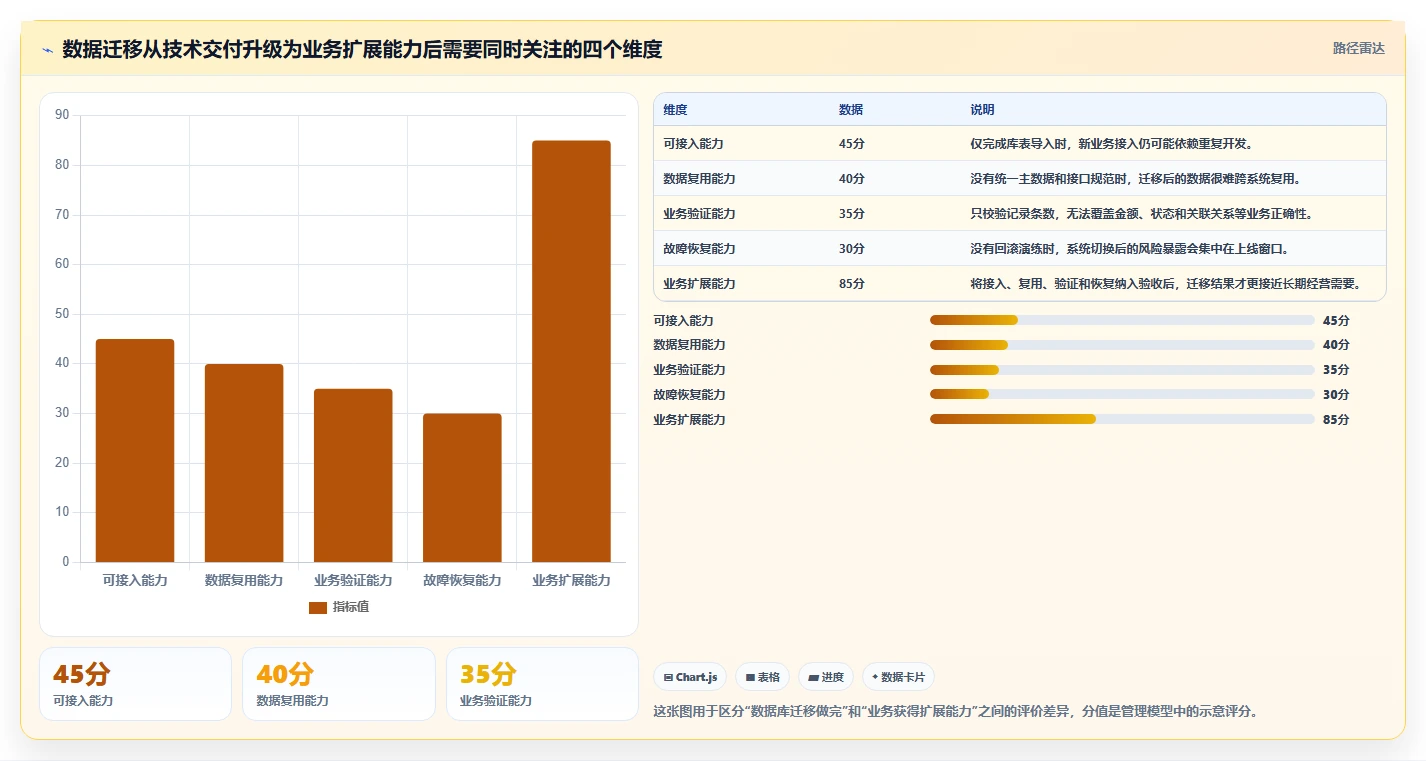The width and height of the screenshot is (1426, 761).
Task: Click the 90 tick on the y-axis
Action: click(x=62, y=115)
